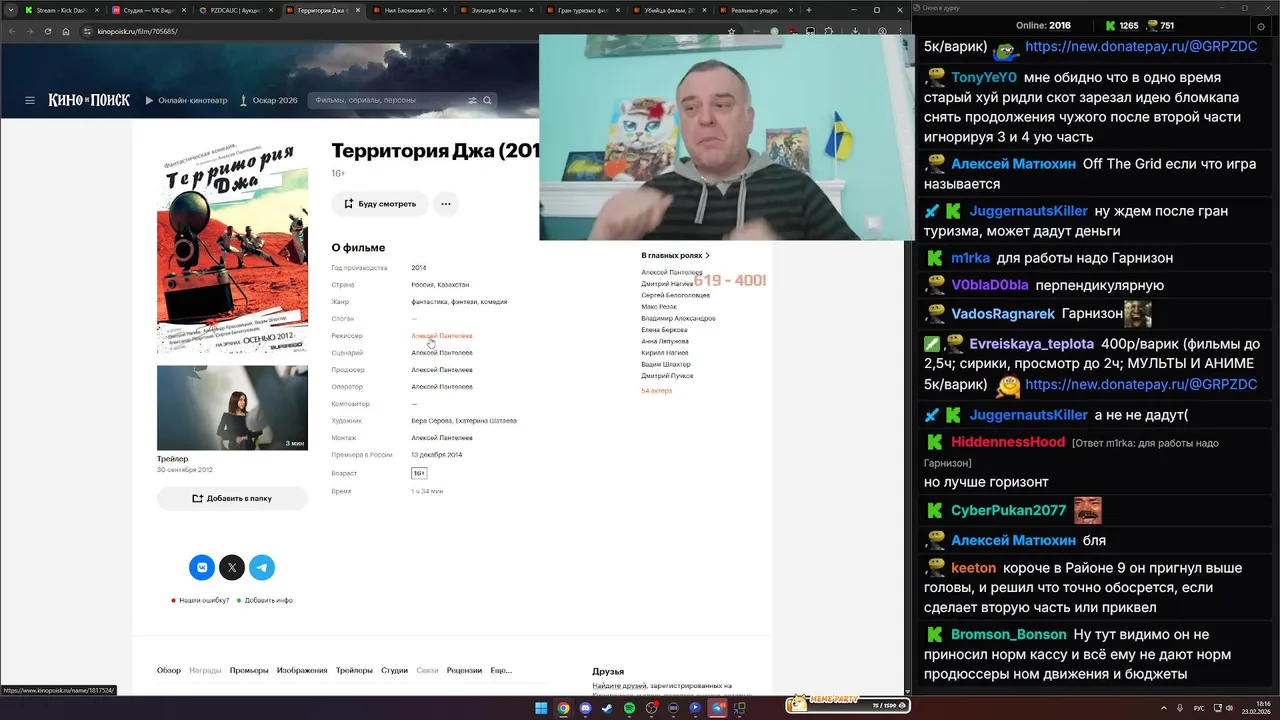Click the Добавить в папку button
The image size is (1280, 720).
(232, 498)
